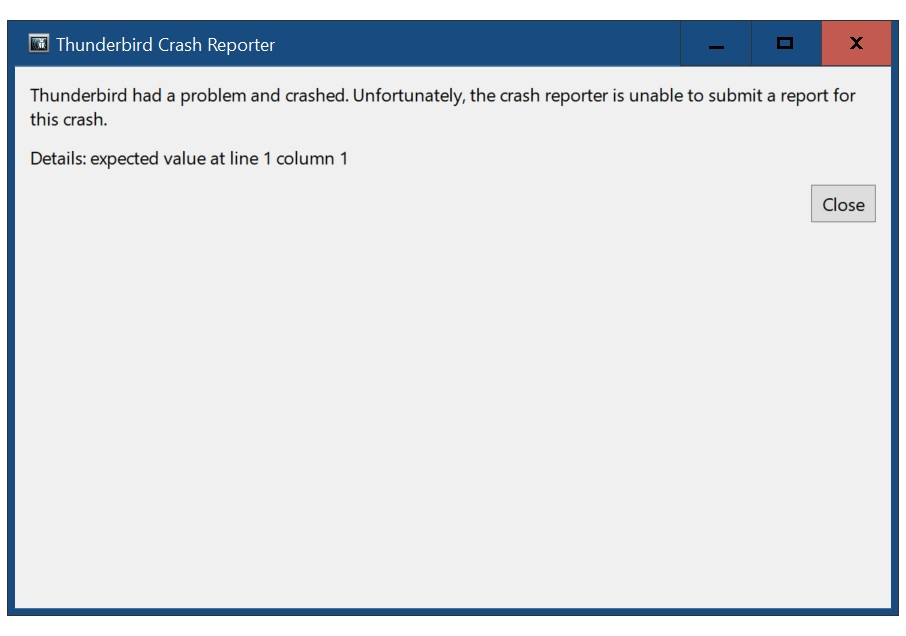Image resolution: width=906 pixels, height=636 pixels.
Task: Click the Crash Reporter bug icon in title bar
Action: (39, 43)
